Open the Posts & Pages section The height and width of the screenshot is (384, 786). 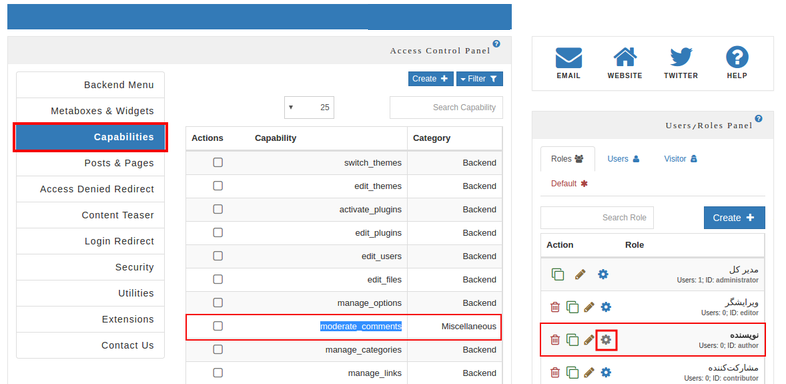coord(90,163)
